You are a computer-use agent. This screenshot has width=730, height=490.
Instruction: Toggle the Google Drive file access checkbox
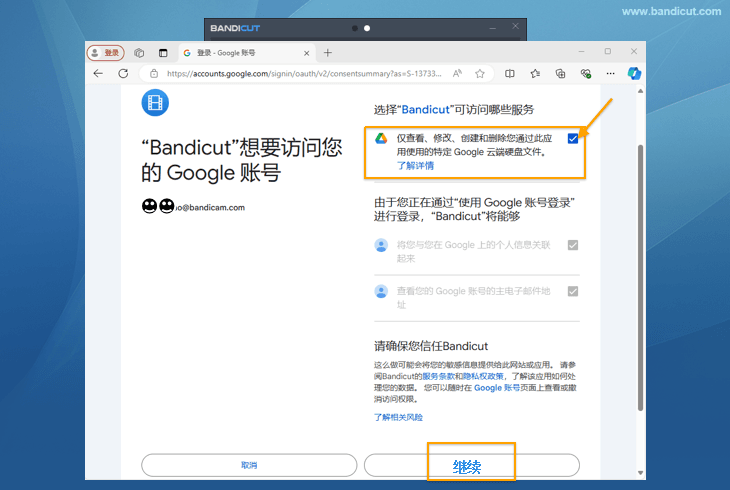(573, 138)
